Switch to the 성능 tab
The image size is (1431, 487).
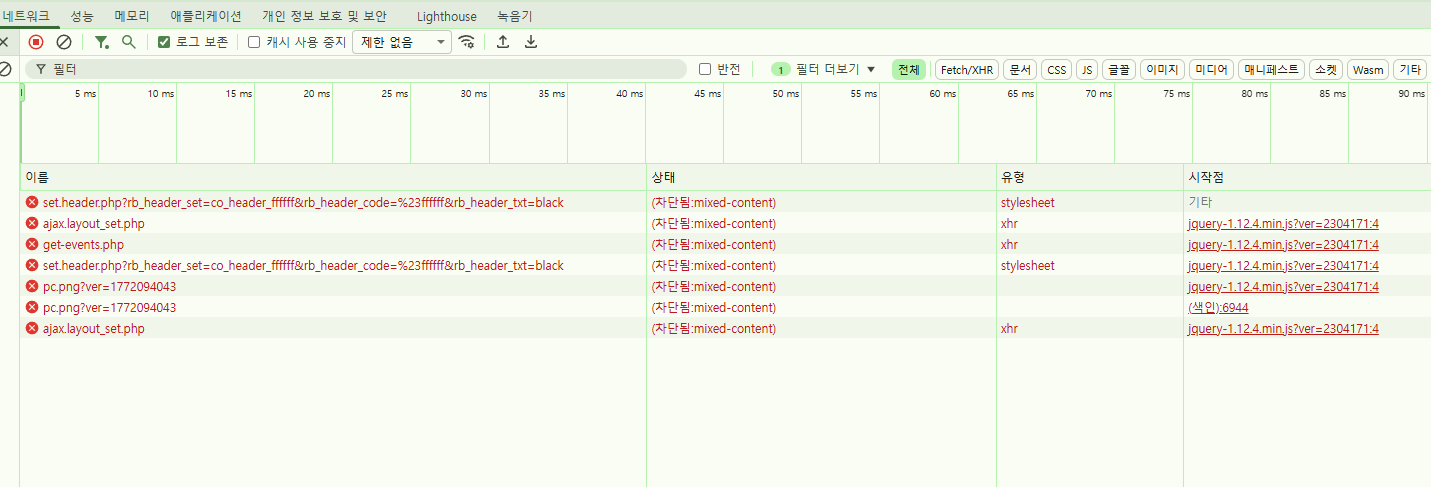pyautogui.click(x=82, y=16)
